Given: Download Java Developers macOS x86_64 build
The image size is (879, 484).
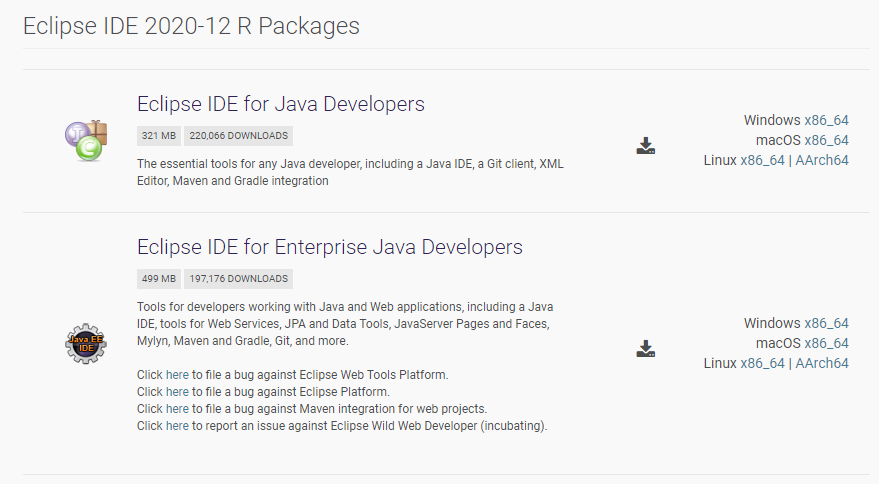Looking at the screenshot, I should (826, 140).
